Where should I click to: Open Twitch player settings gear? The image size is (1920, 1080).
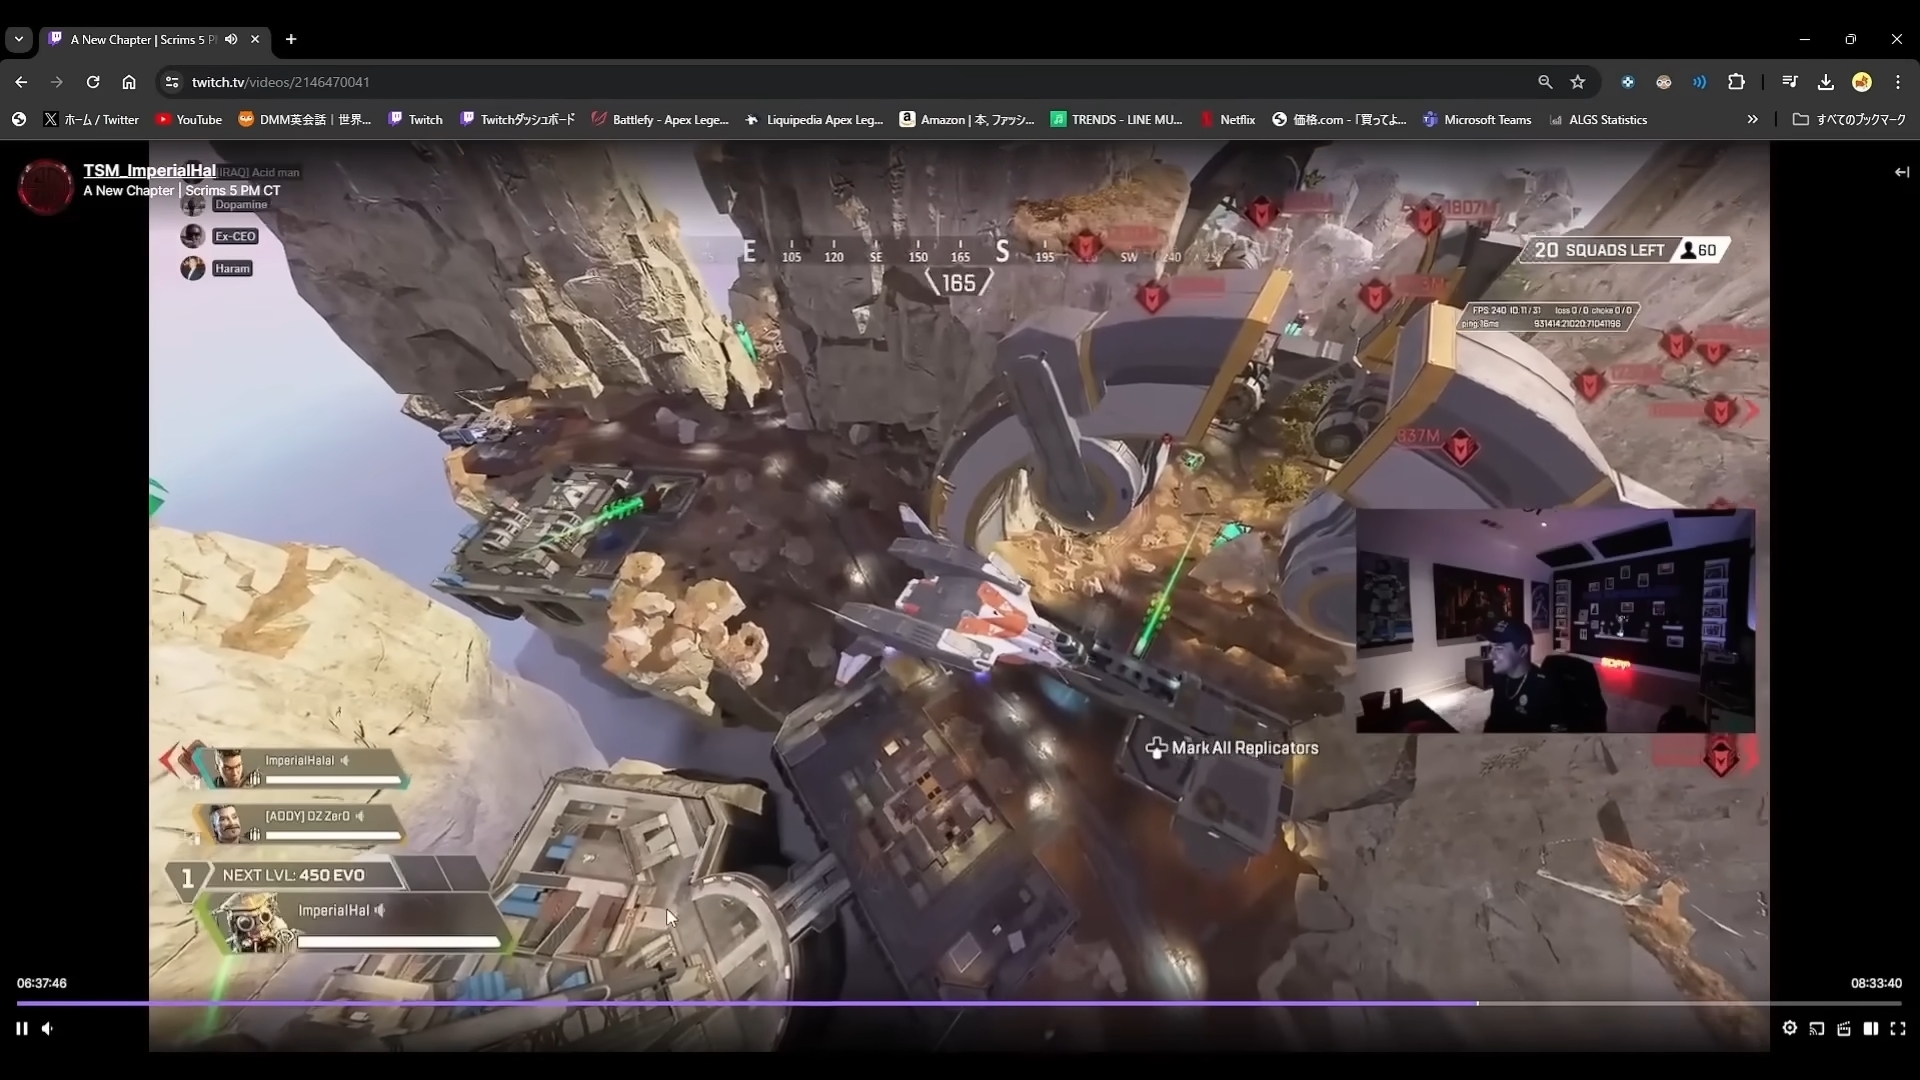point(1789,1028)
